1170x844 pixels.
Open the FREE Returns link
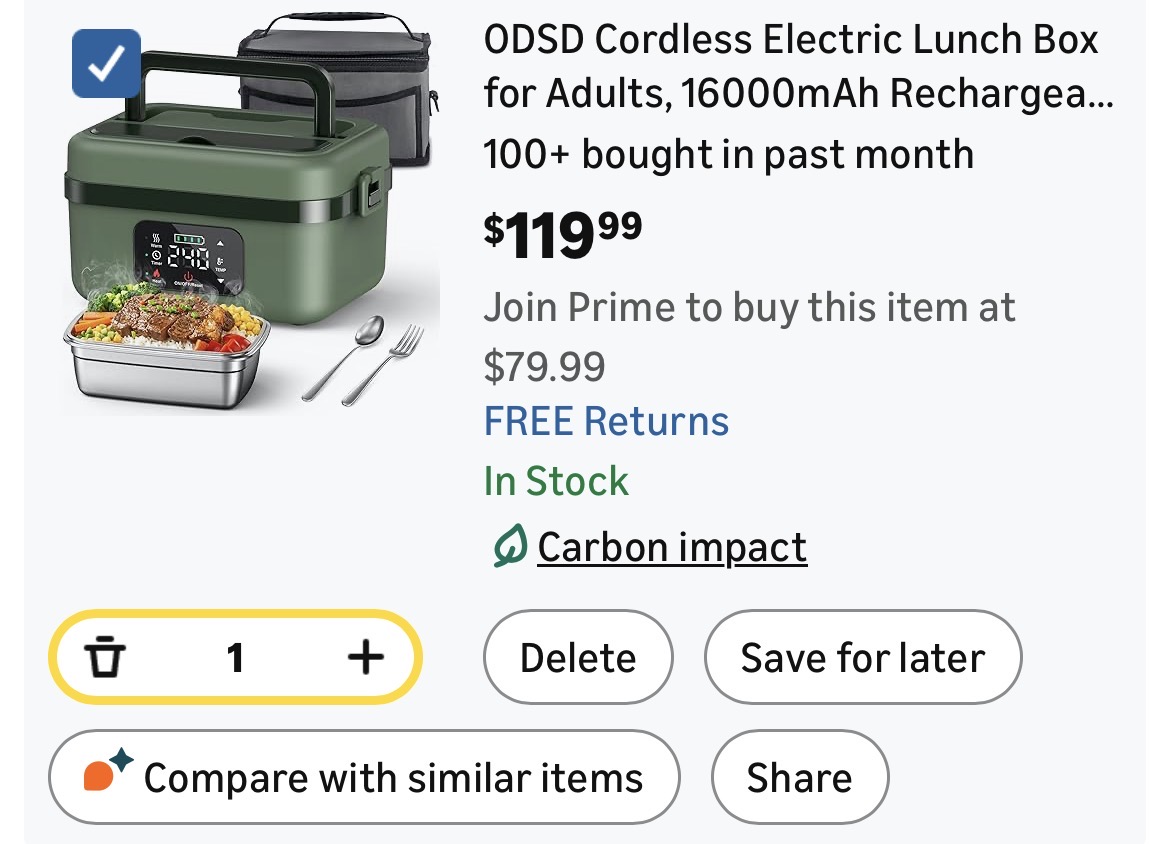[x=606, y=421]
